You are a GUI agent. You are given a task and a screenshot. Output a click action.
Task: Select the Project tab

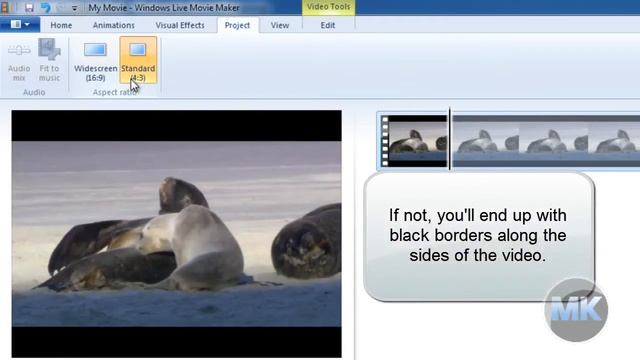[x=237, y=25]
